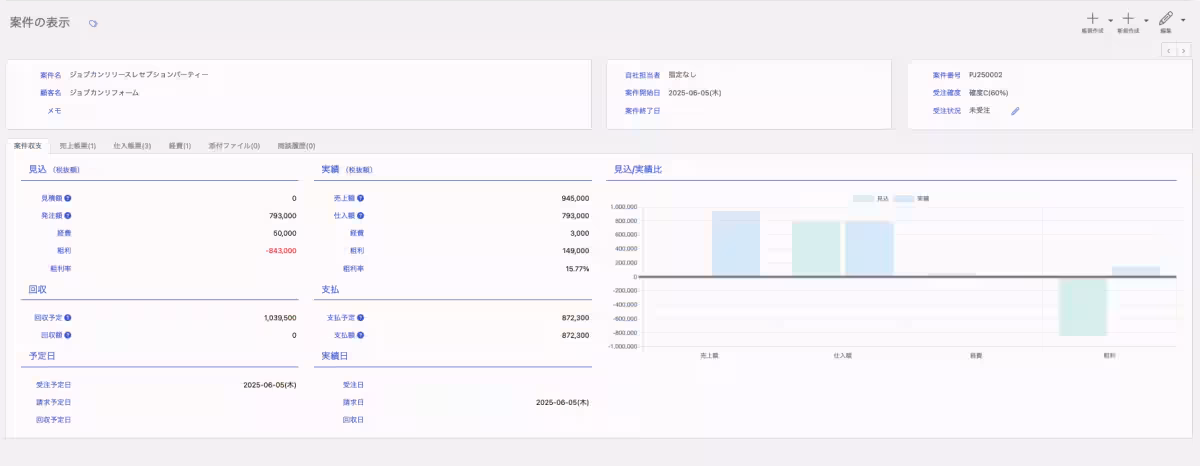
Task: Open help icon next to 仕入額
Action: [x=360, y=215]
